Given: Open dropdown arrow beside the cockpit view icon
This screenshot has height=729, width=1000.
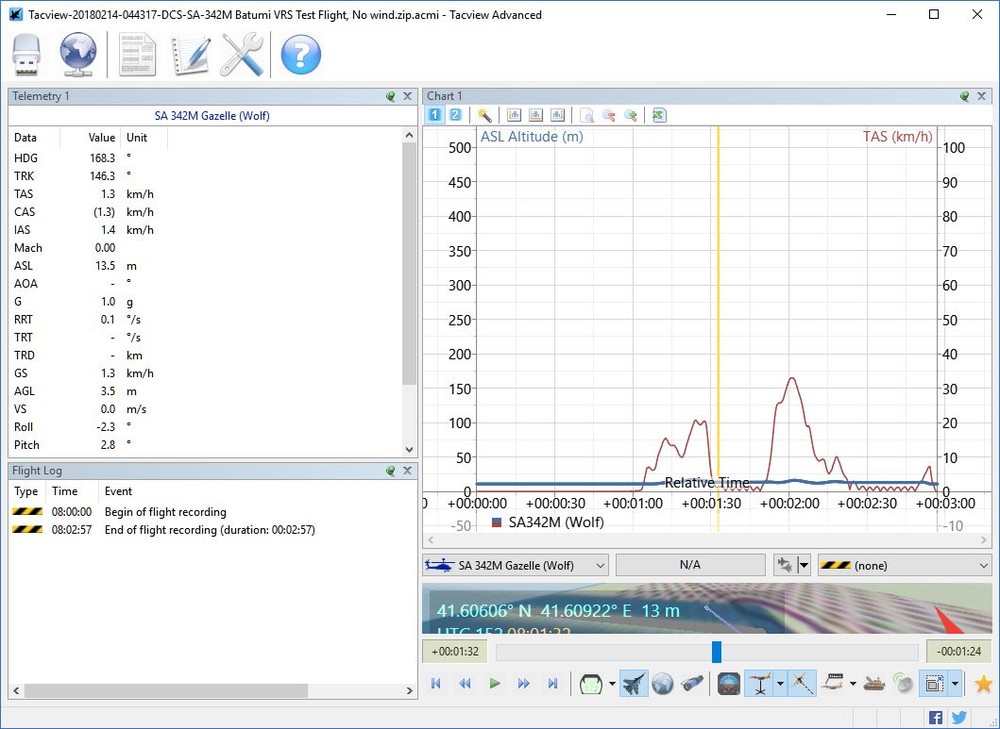Looking at the screenshot, I should pyautogui.click(x=611, y=684).
